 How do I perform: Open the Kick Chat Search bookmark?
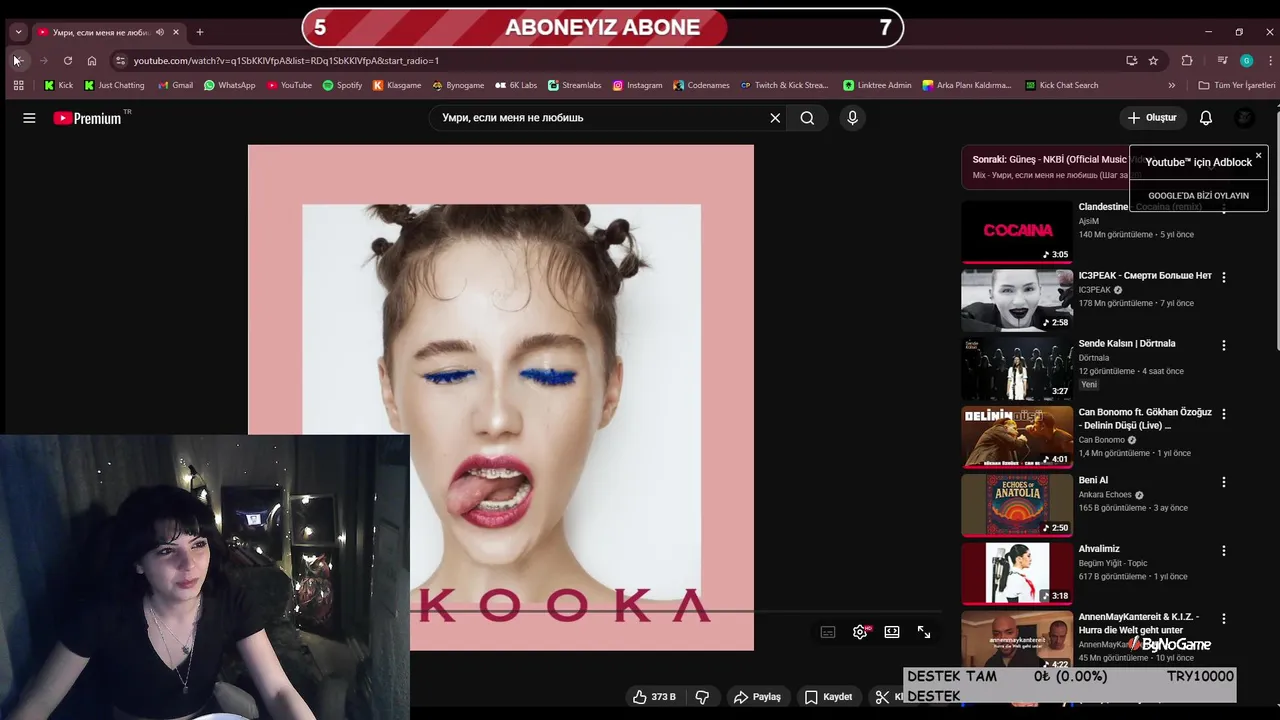click(1061, 86)
